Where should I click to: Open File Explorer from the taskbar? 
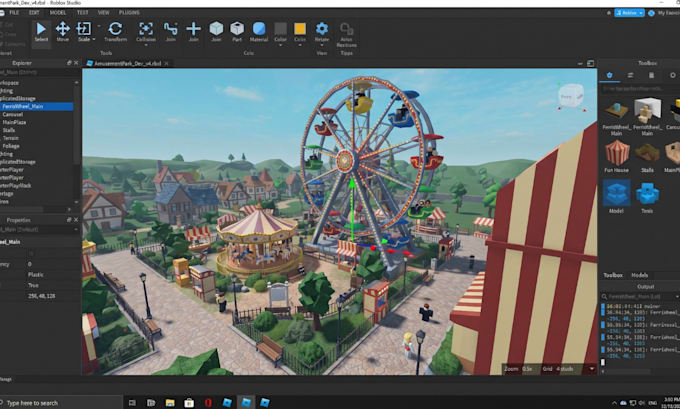pos(170,403)
